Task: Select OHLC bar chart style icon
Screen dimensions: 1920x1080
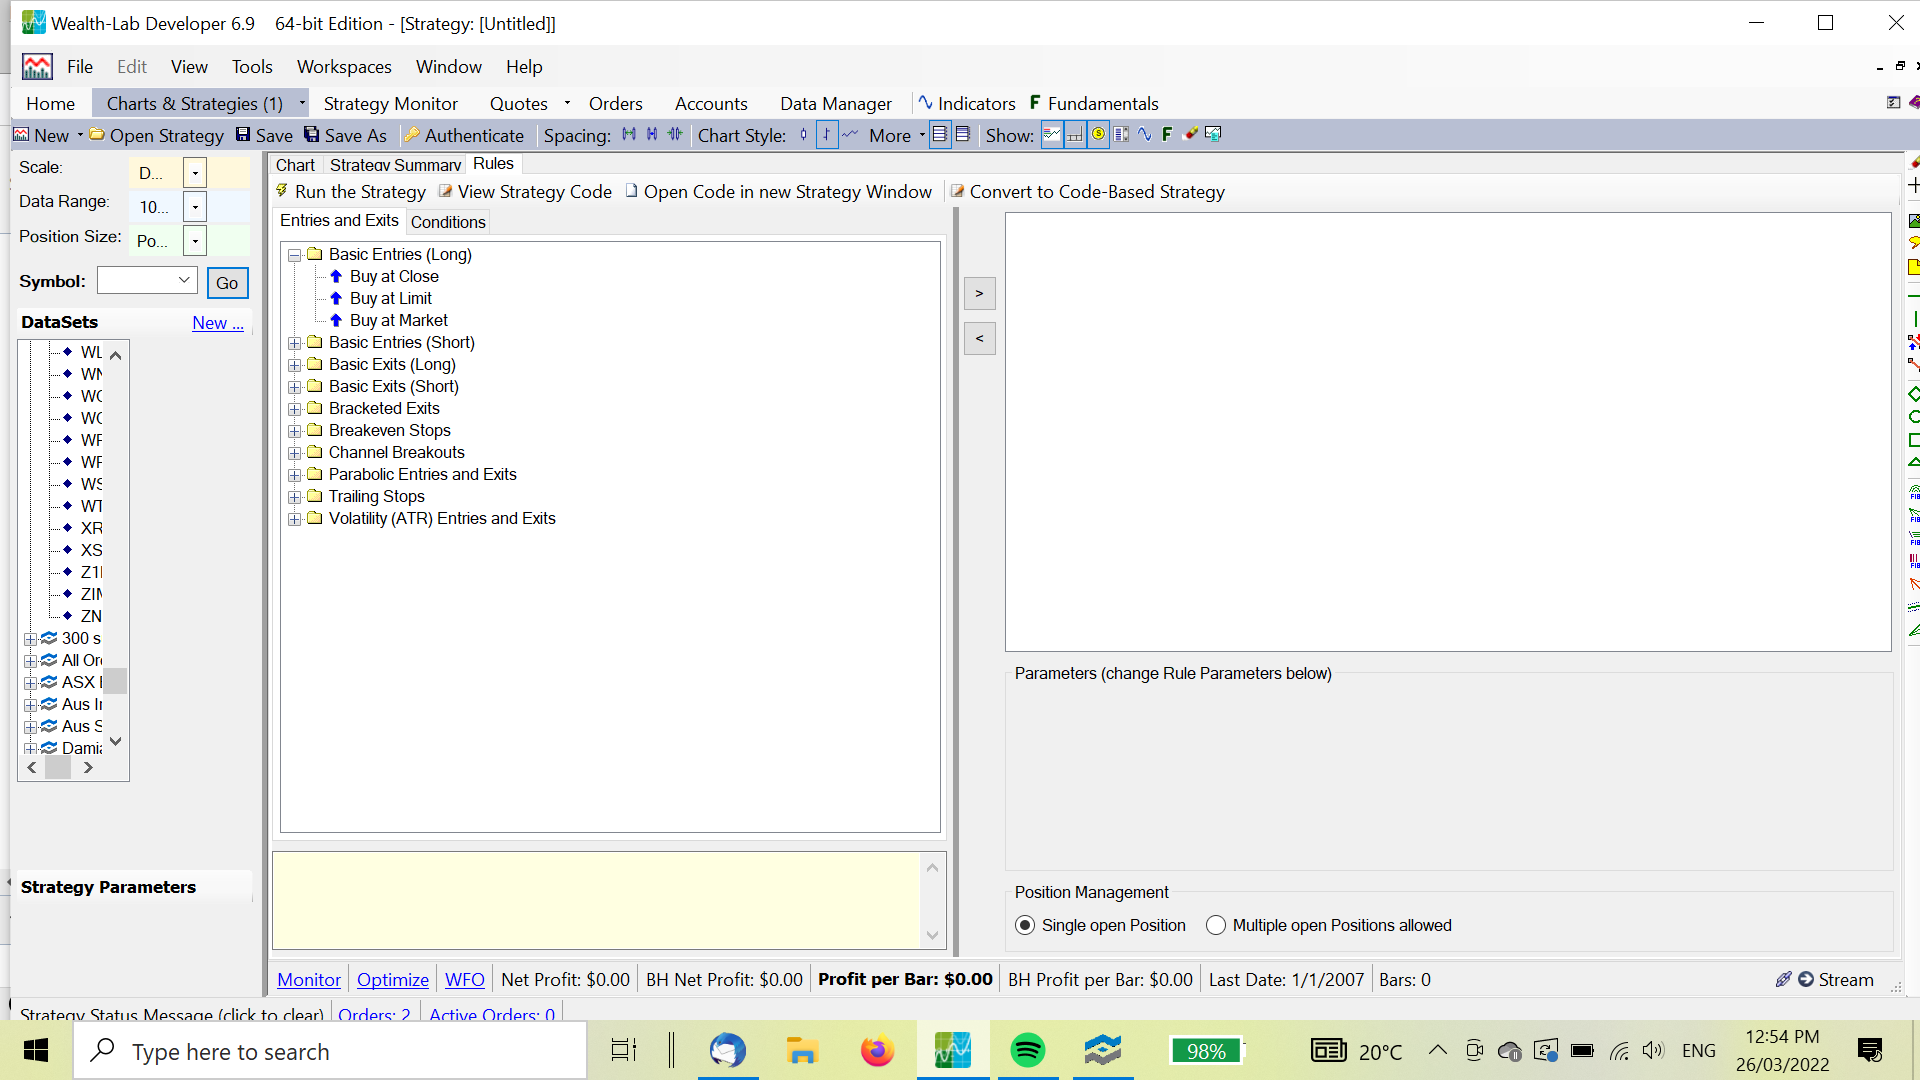Action: [827, 134]
